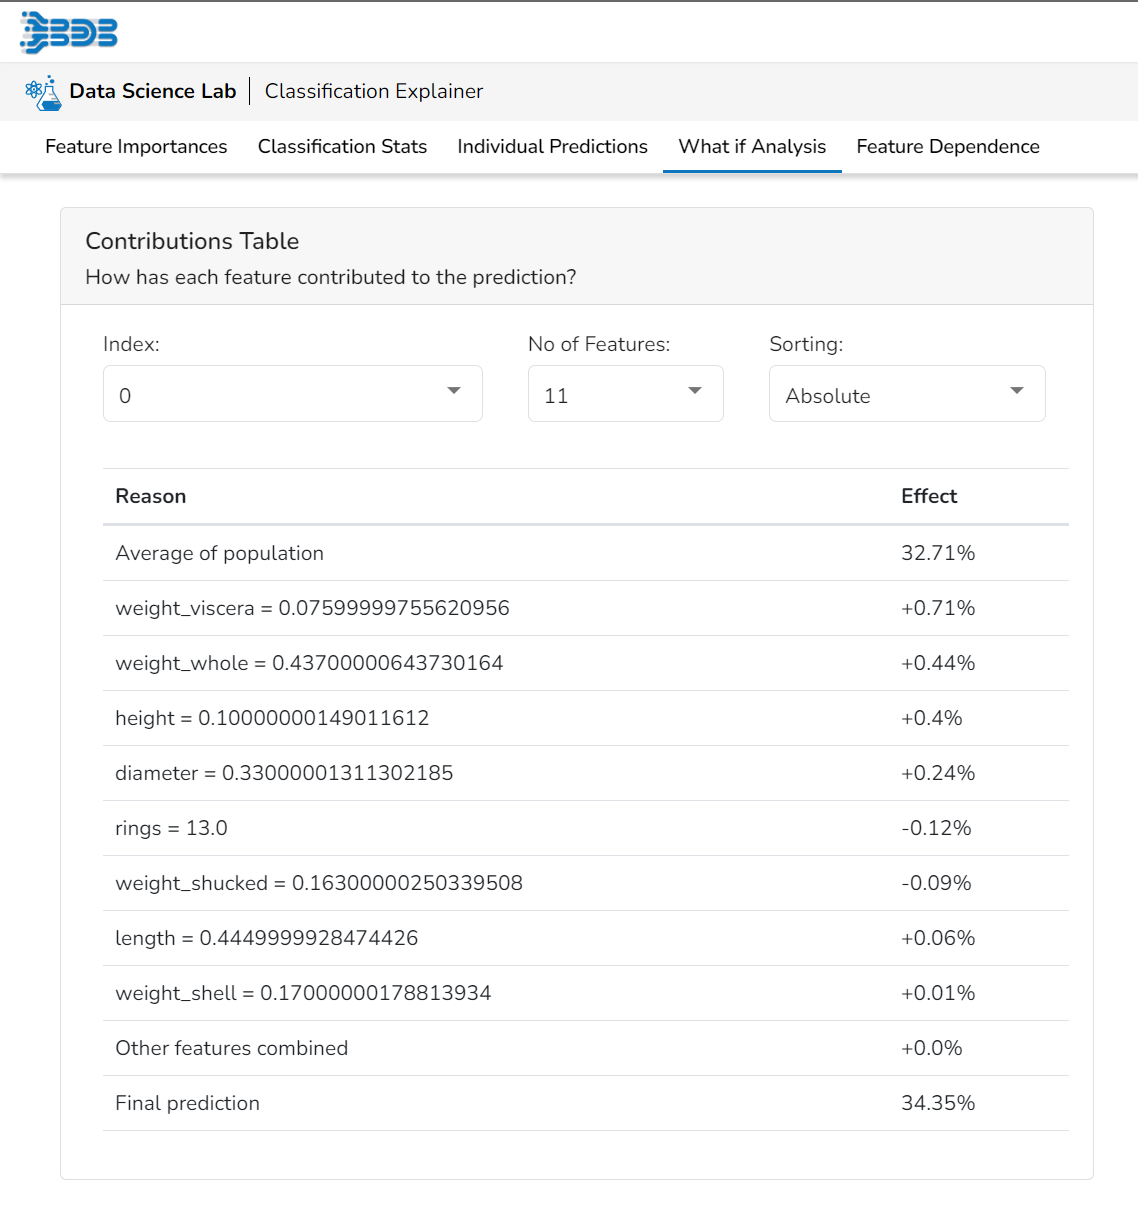Open the Feature Dependence tab

(947, 147)
